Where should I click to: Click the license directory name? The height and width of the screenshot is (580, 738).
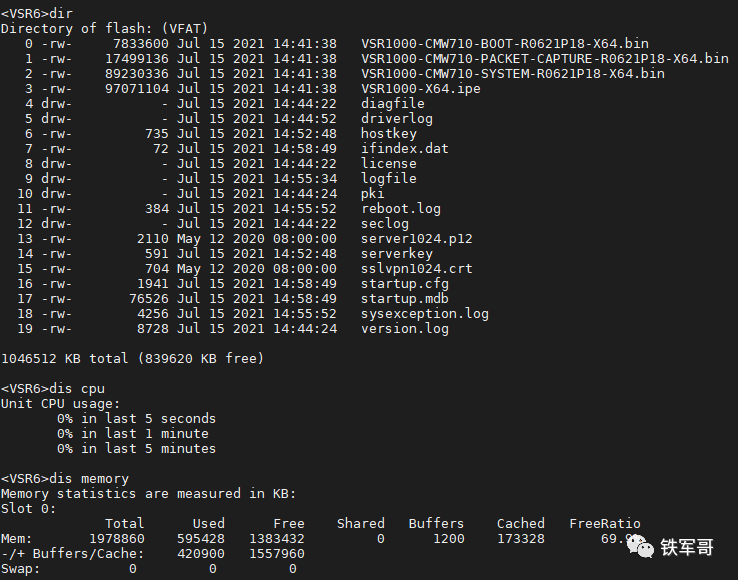tap(389, 164)
